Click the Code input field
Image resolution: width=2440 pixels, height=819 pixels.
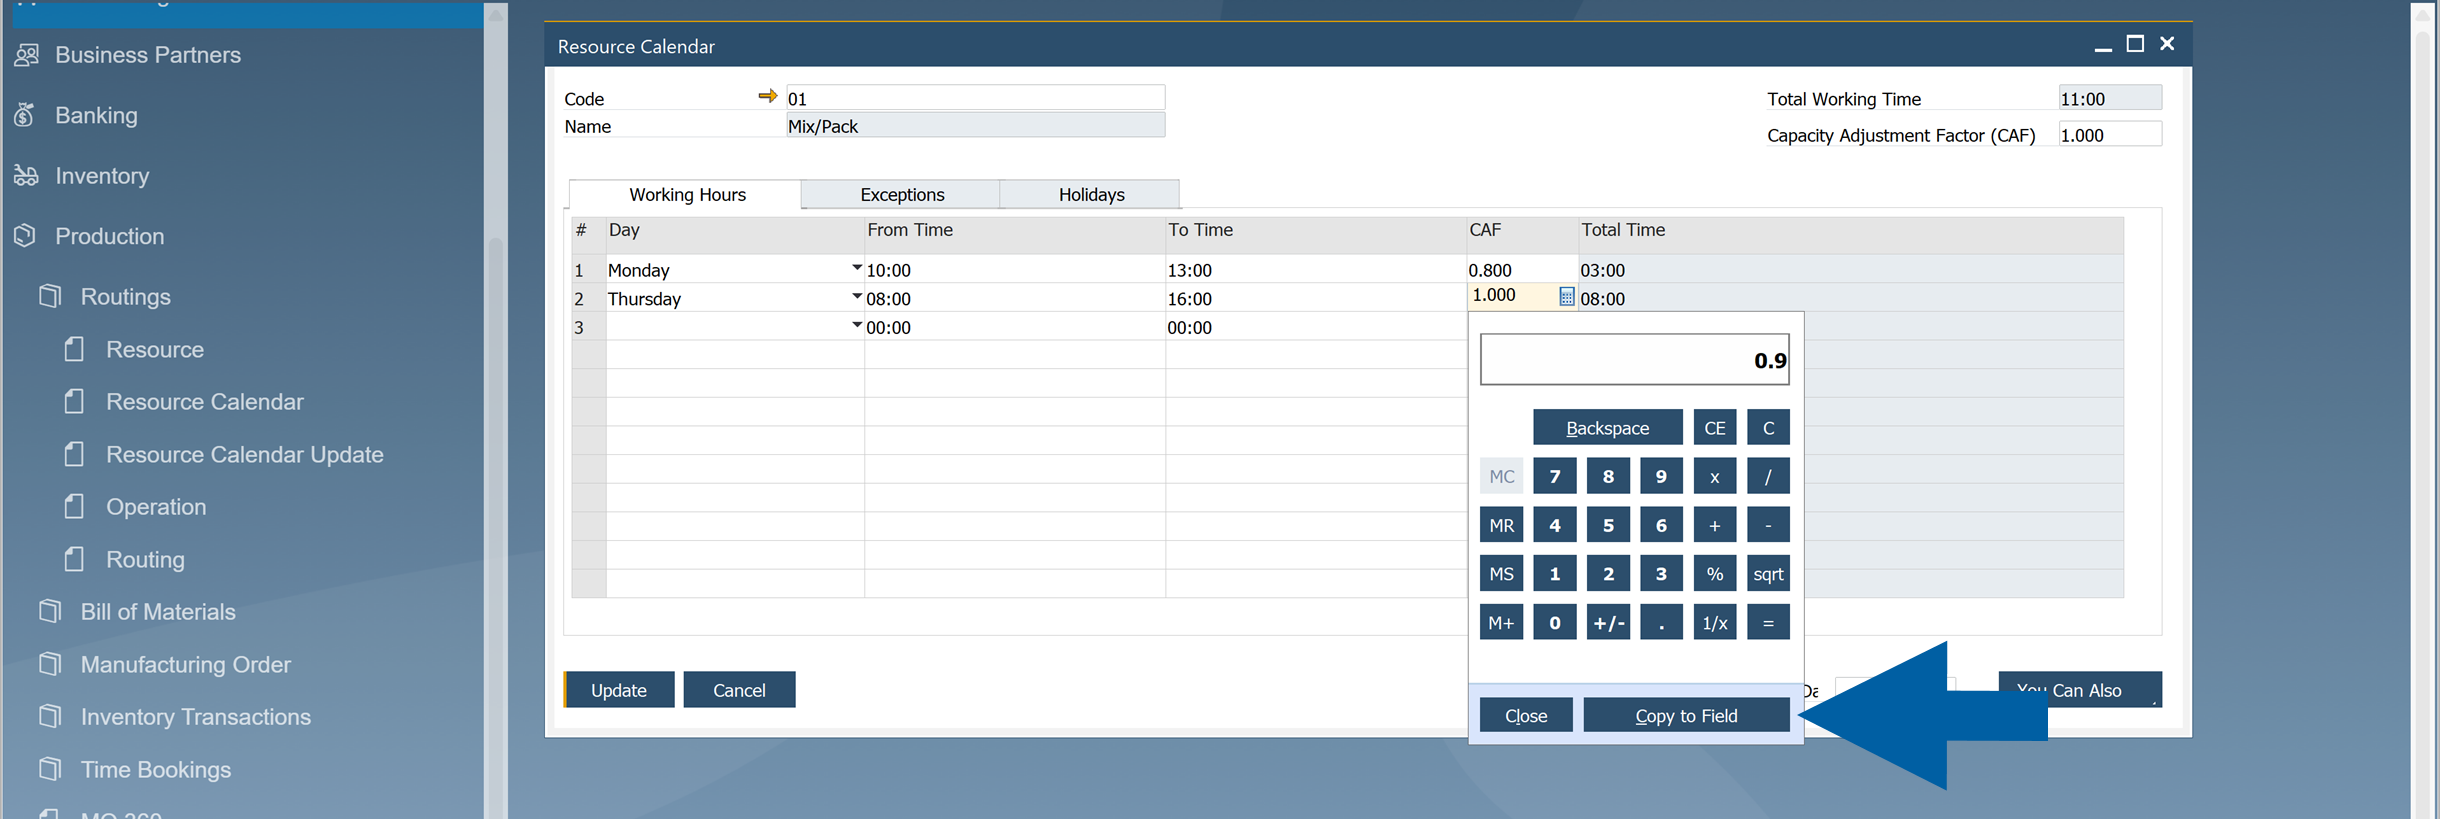click(x=975, y=97)
